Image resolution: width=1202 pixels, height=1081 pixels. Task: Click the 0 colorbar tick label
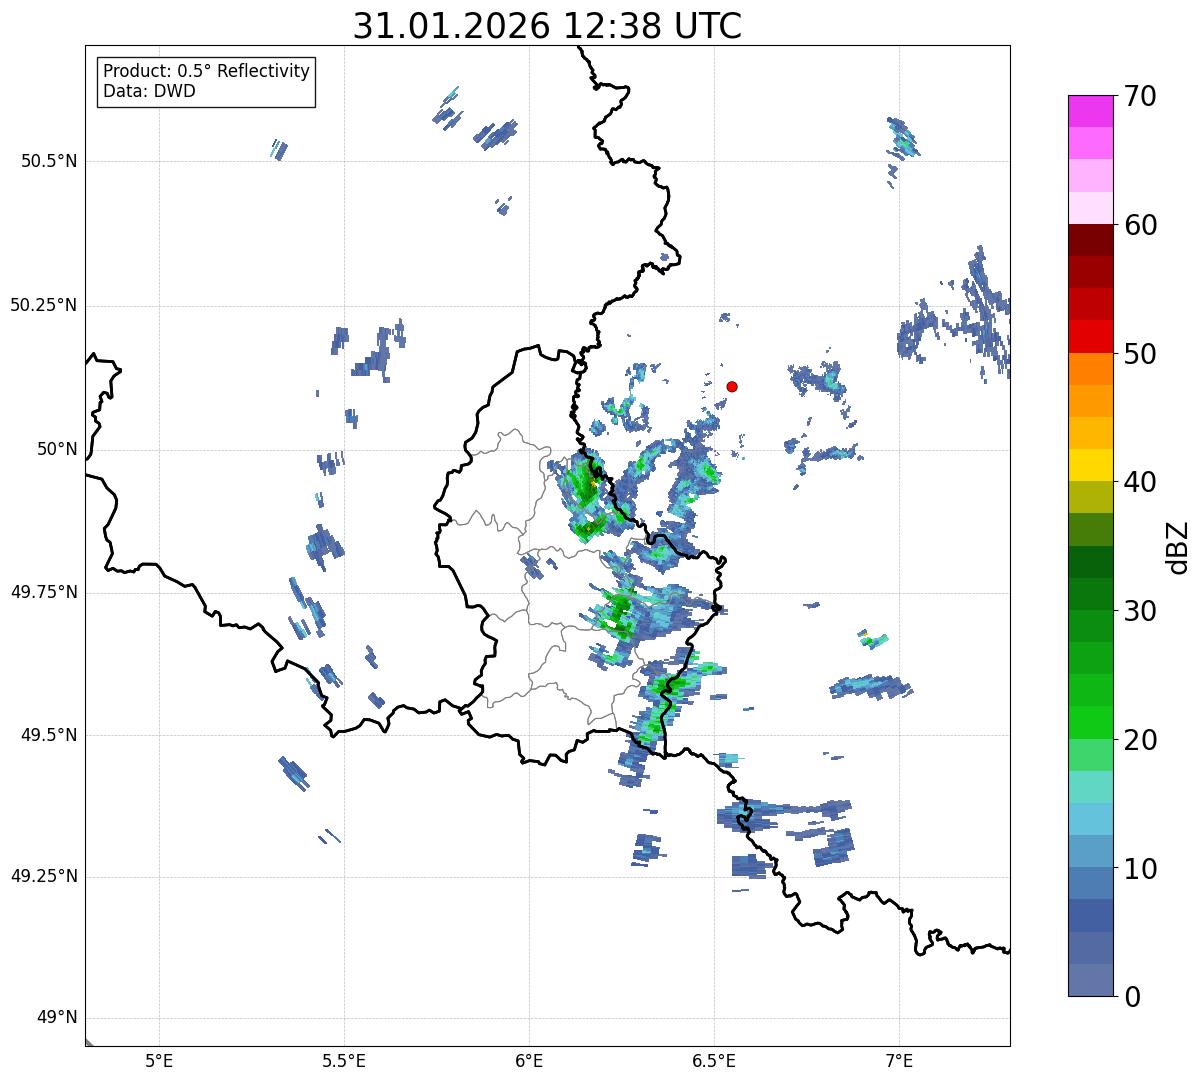[x=1132, y=996]
